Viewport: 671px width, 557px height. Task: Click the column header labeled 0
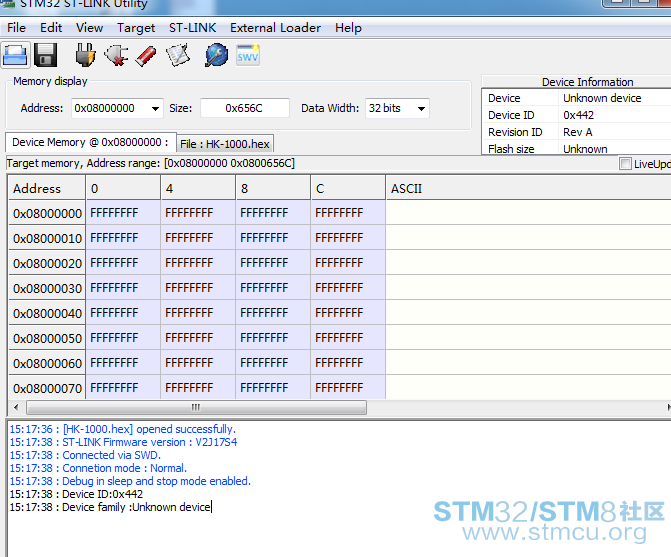coord(123,188)
